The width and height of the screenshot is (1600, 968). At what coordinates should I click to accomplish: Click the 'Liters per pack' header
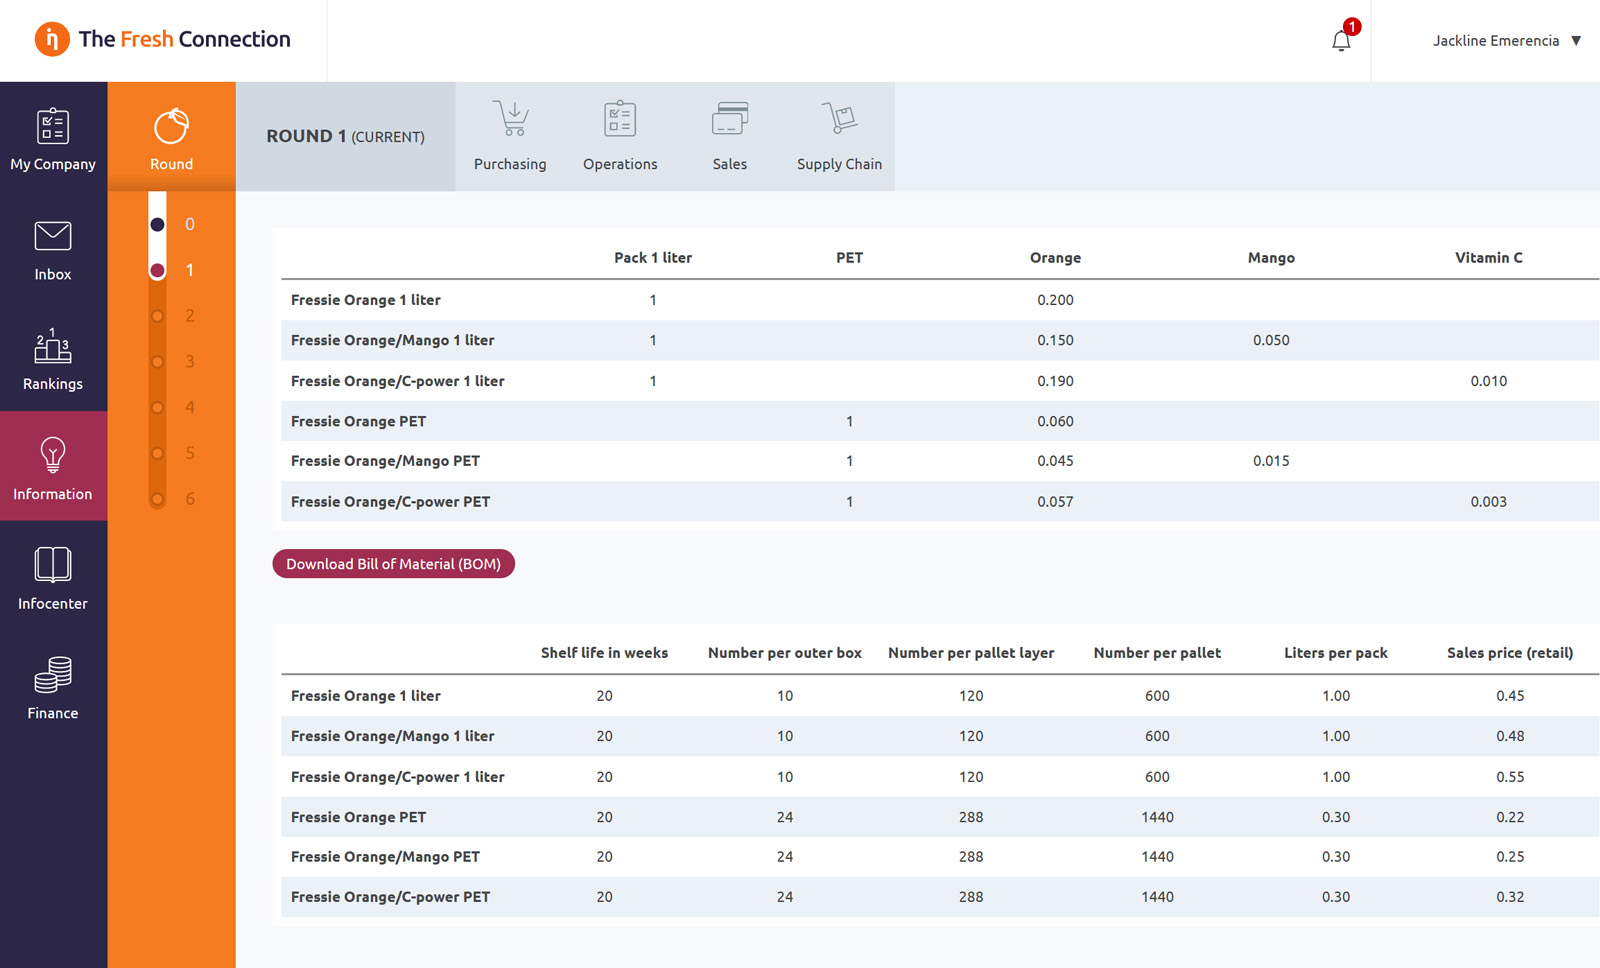point(1336,653)
